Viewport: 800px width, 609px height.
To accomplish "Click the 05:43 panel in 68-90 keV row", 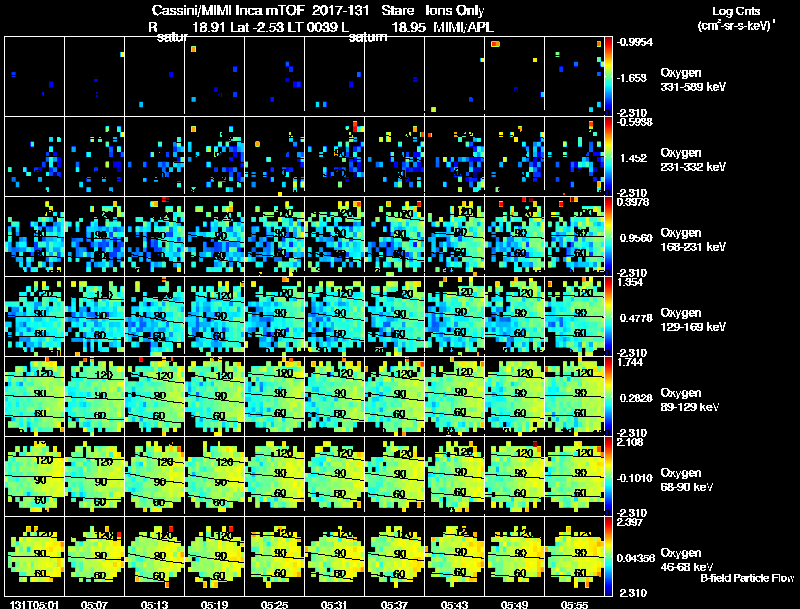I will 455,476.
